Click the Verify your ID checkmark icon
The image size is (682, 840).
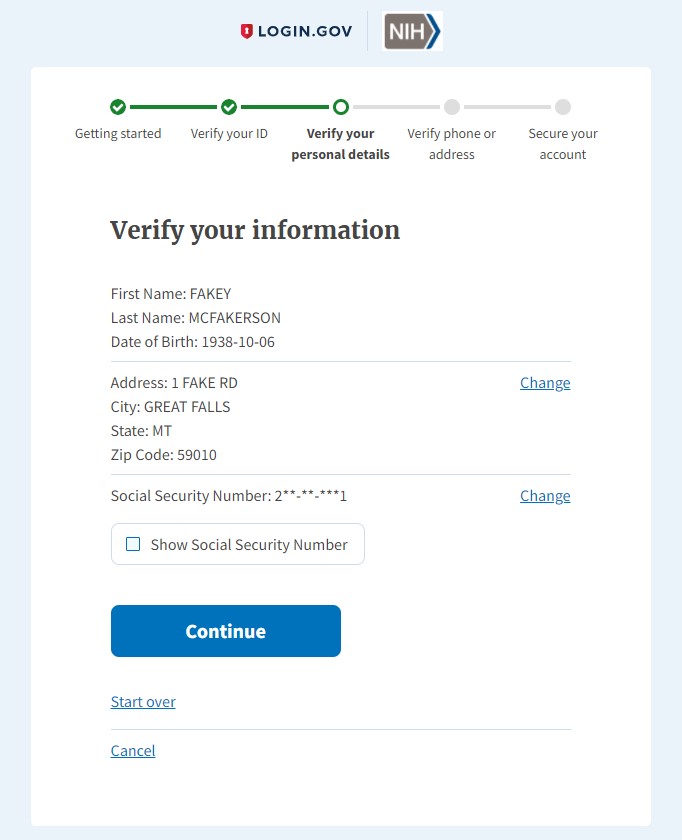(x=229, y=106)
